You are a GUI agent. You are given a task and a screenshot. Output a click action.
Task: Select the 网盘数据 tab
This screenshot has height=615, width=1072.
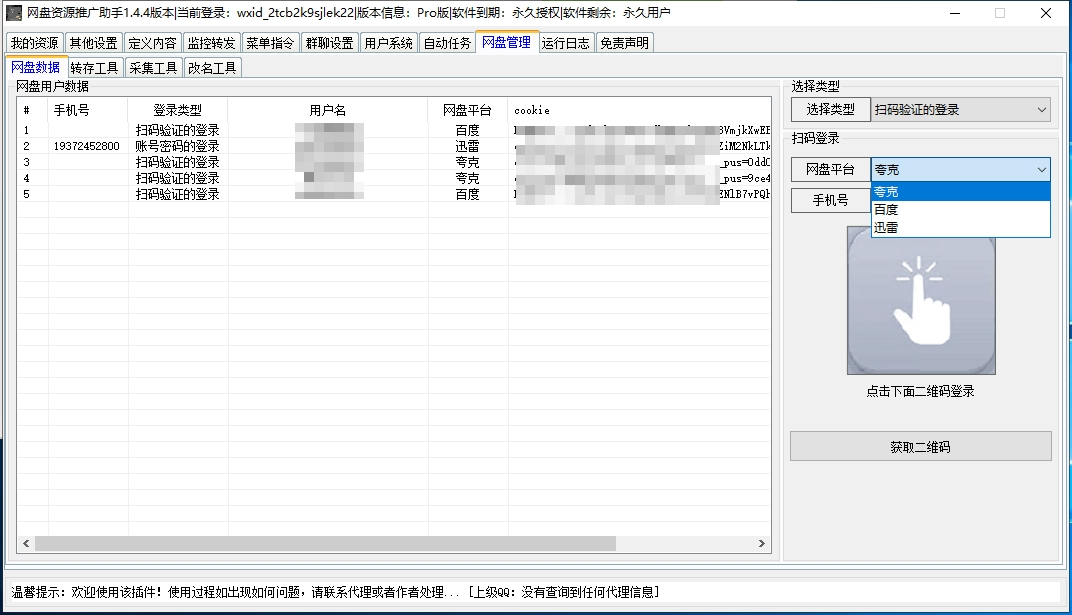click(x=36, y=68)
